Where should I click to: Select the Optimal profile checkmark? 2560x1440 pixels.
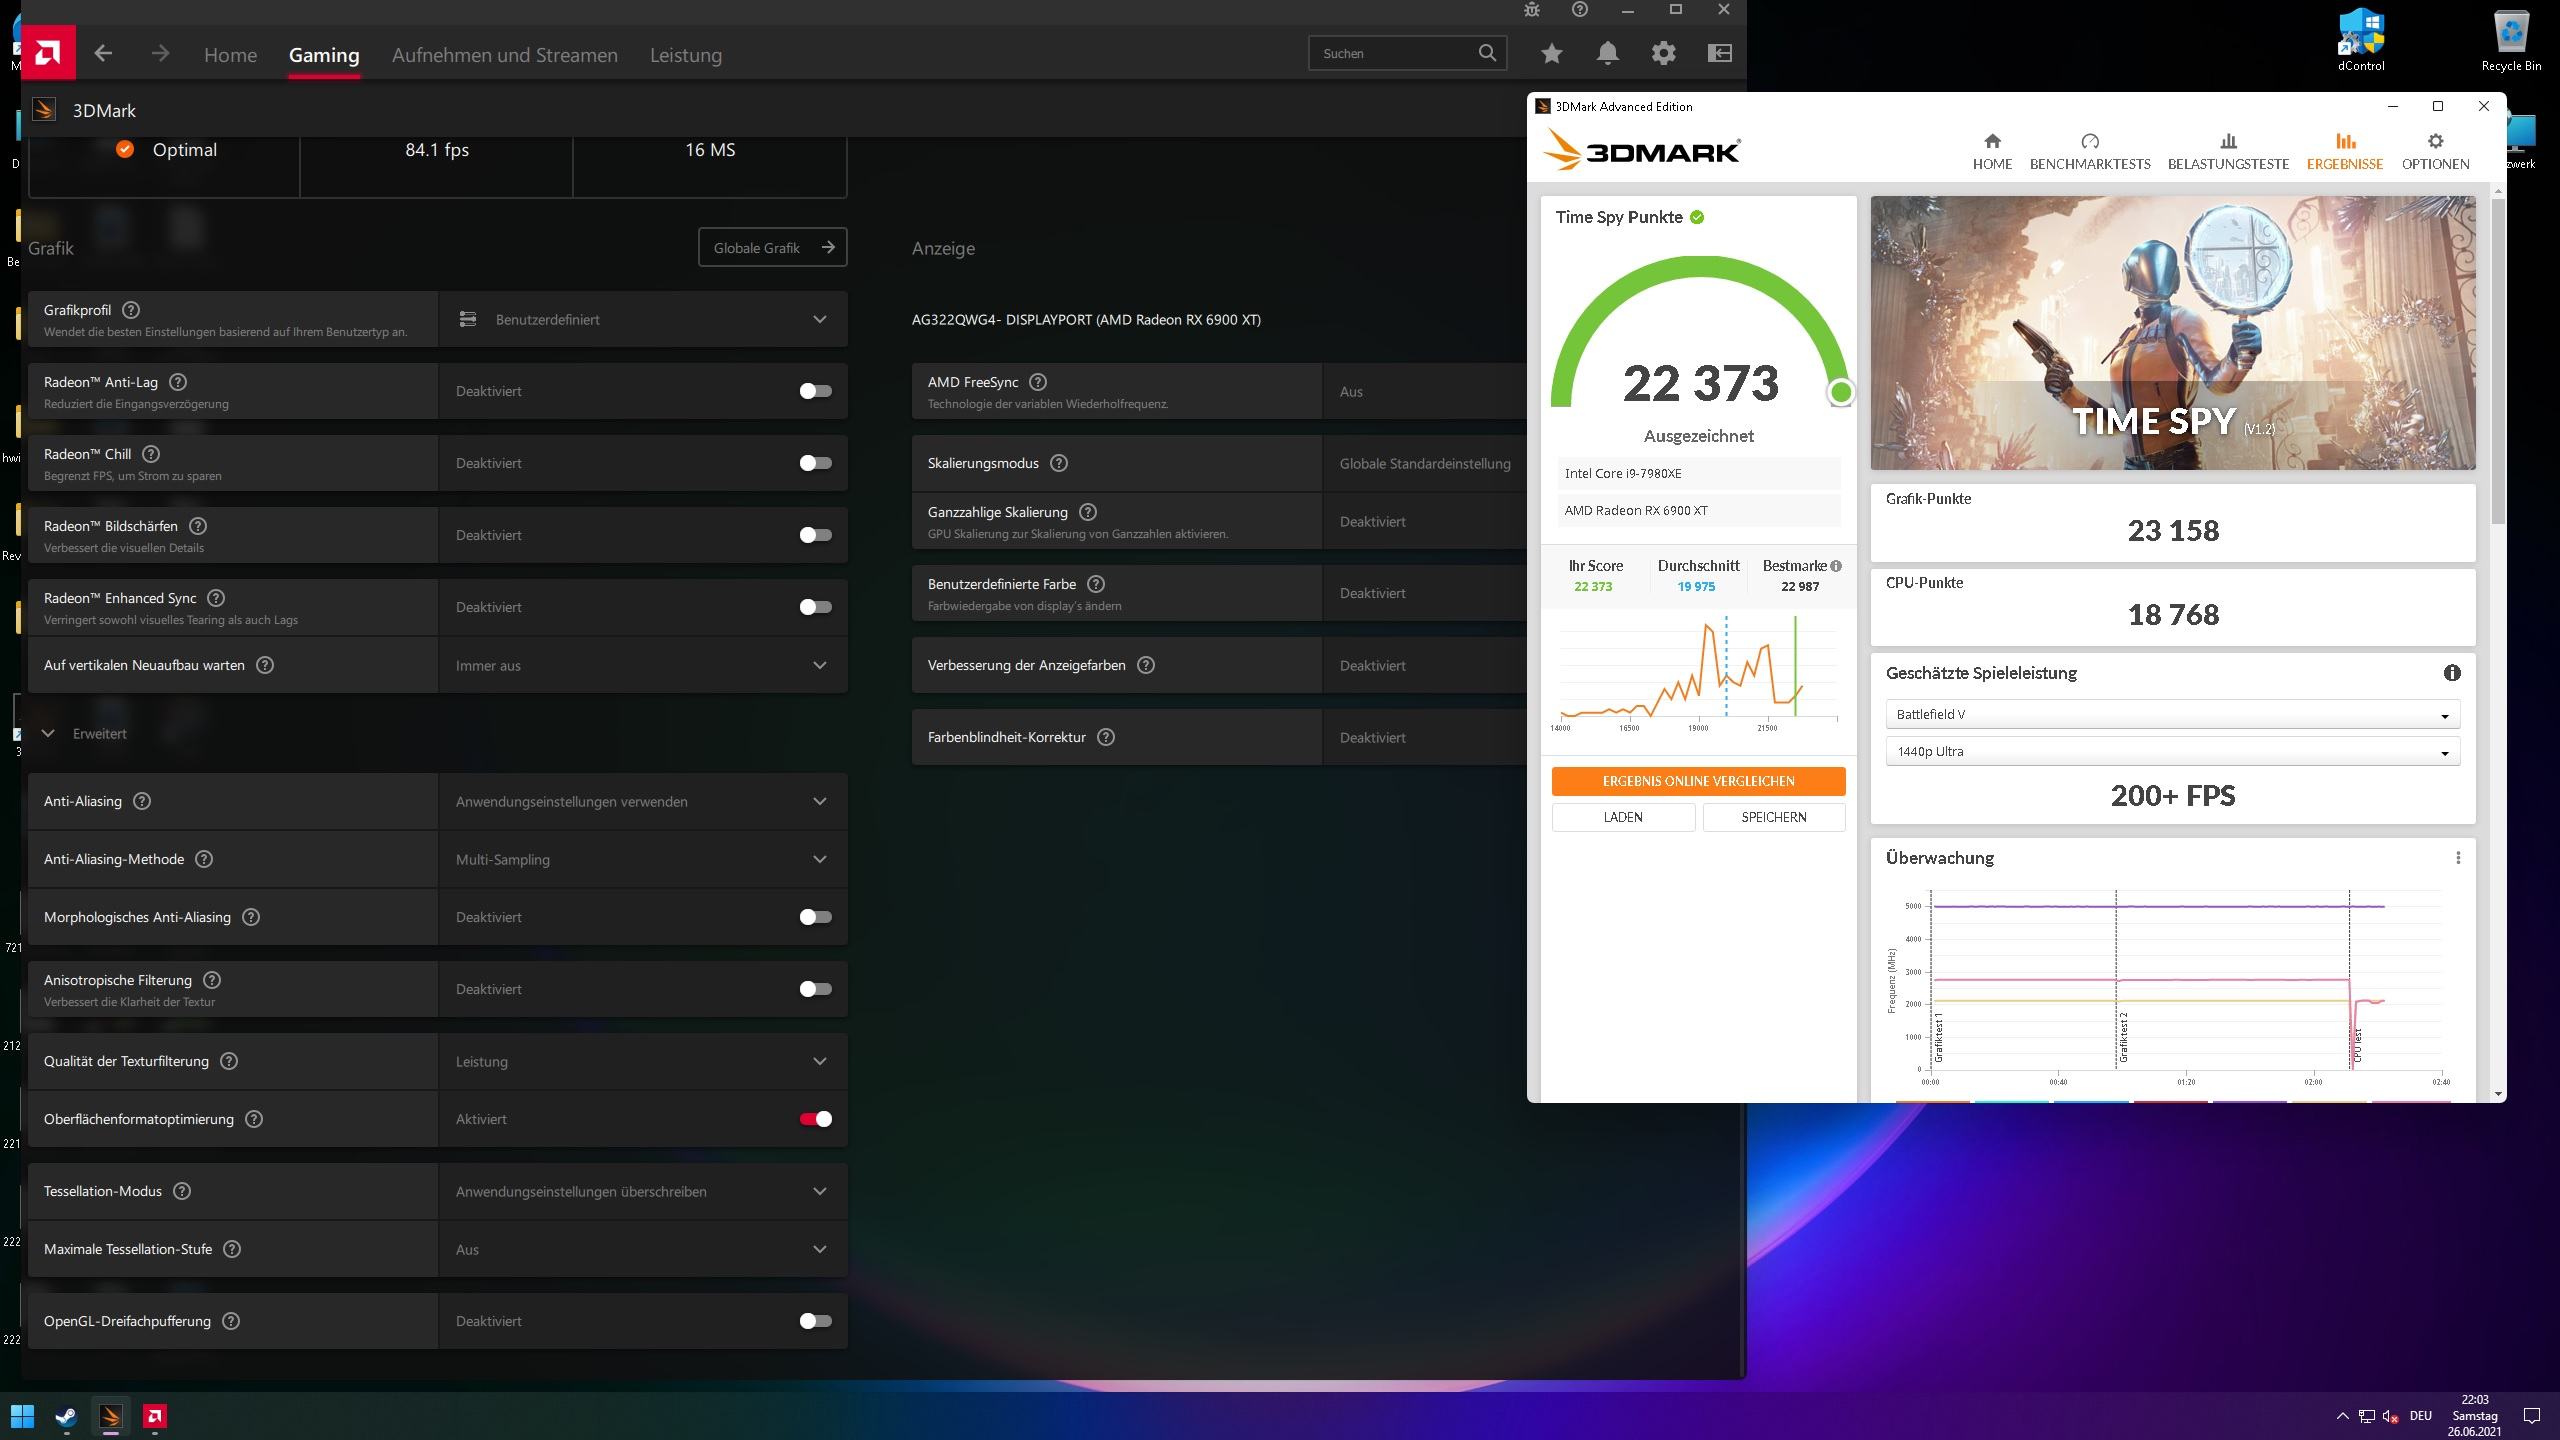click(125, 149)
